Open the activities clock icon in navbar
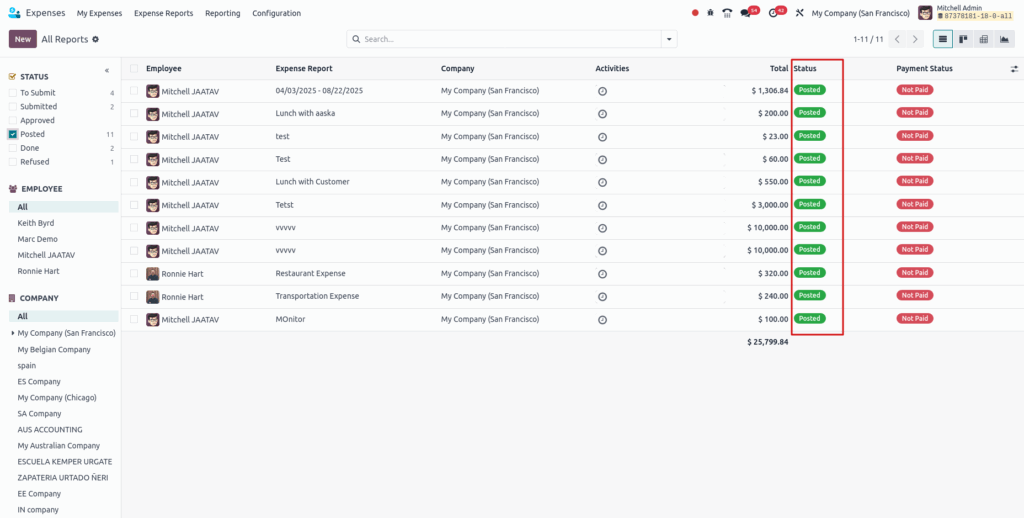1024x518 pixels. click(x=773, y=13)
